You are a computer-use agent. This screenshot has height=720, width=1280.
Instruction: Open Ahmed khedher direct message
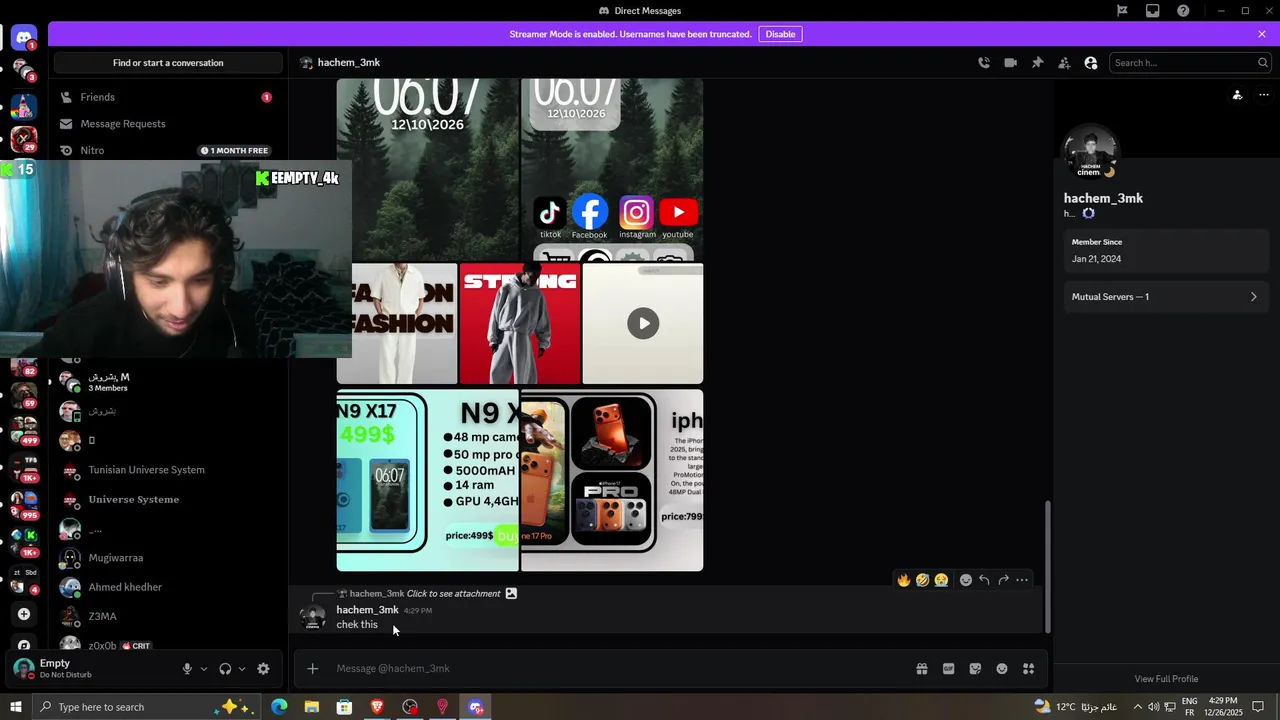click(166, 587)
